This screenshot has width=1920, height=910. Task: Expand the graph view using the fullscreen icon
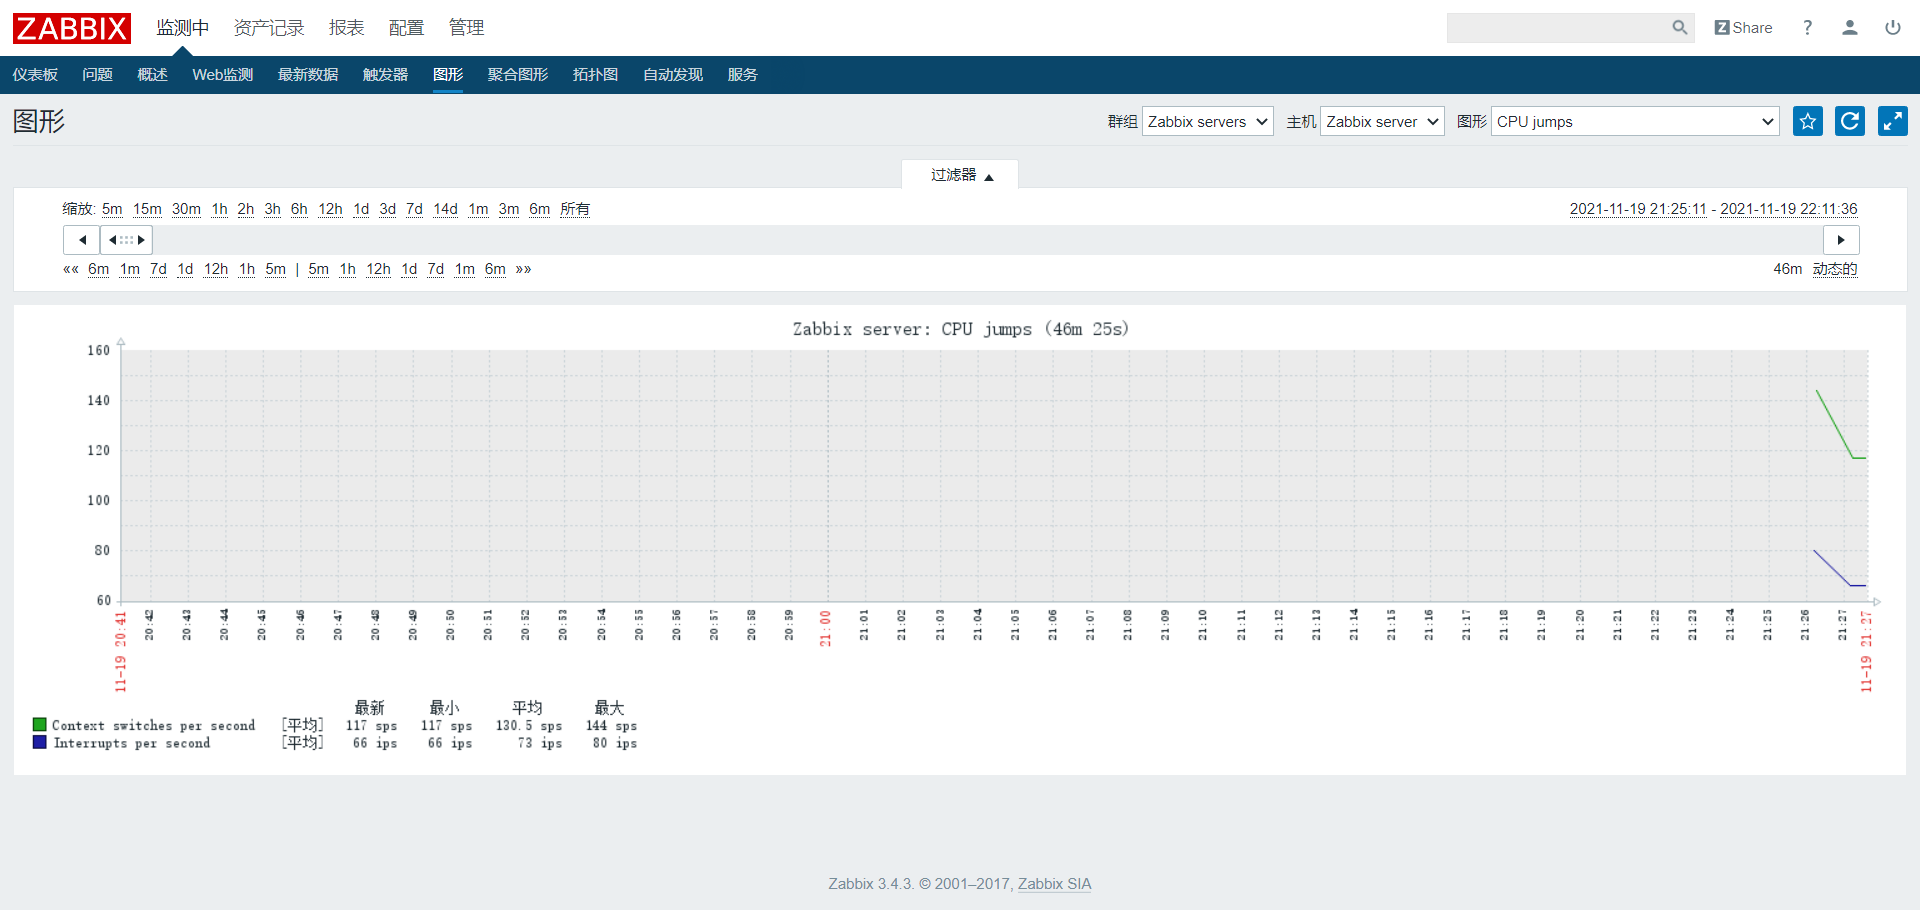(x=1892, y=121)
